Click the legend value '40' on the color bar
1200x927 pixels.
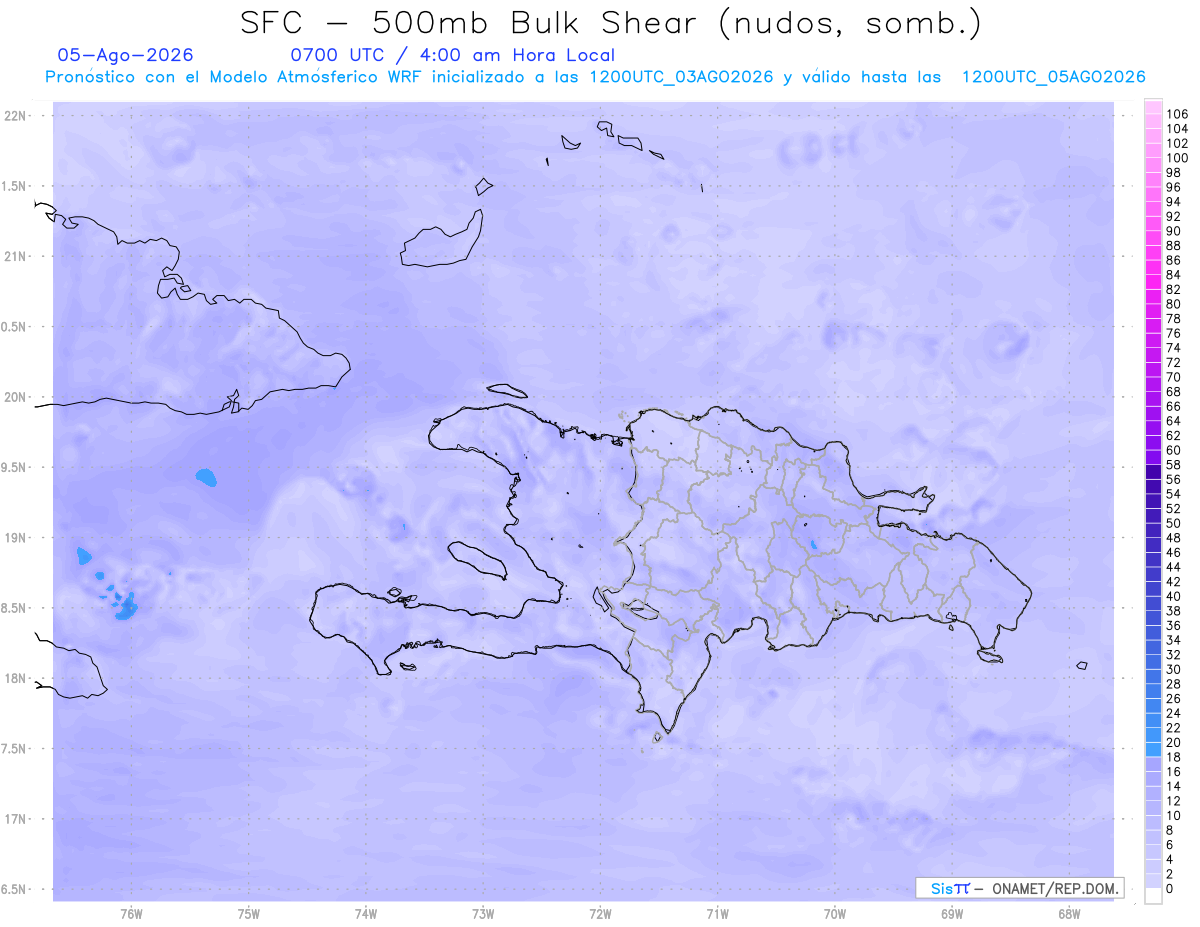(1173, 596)
